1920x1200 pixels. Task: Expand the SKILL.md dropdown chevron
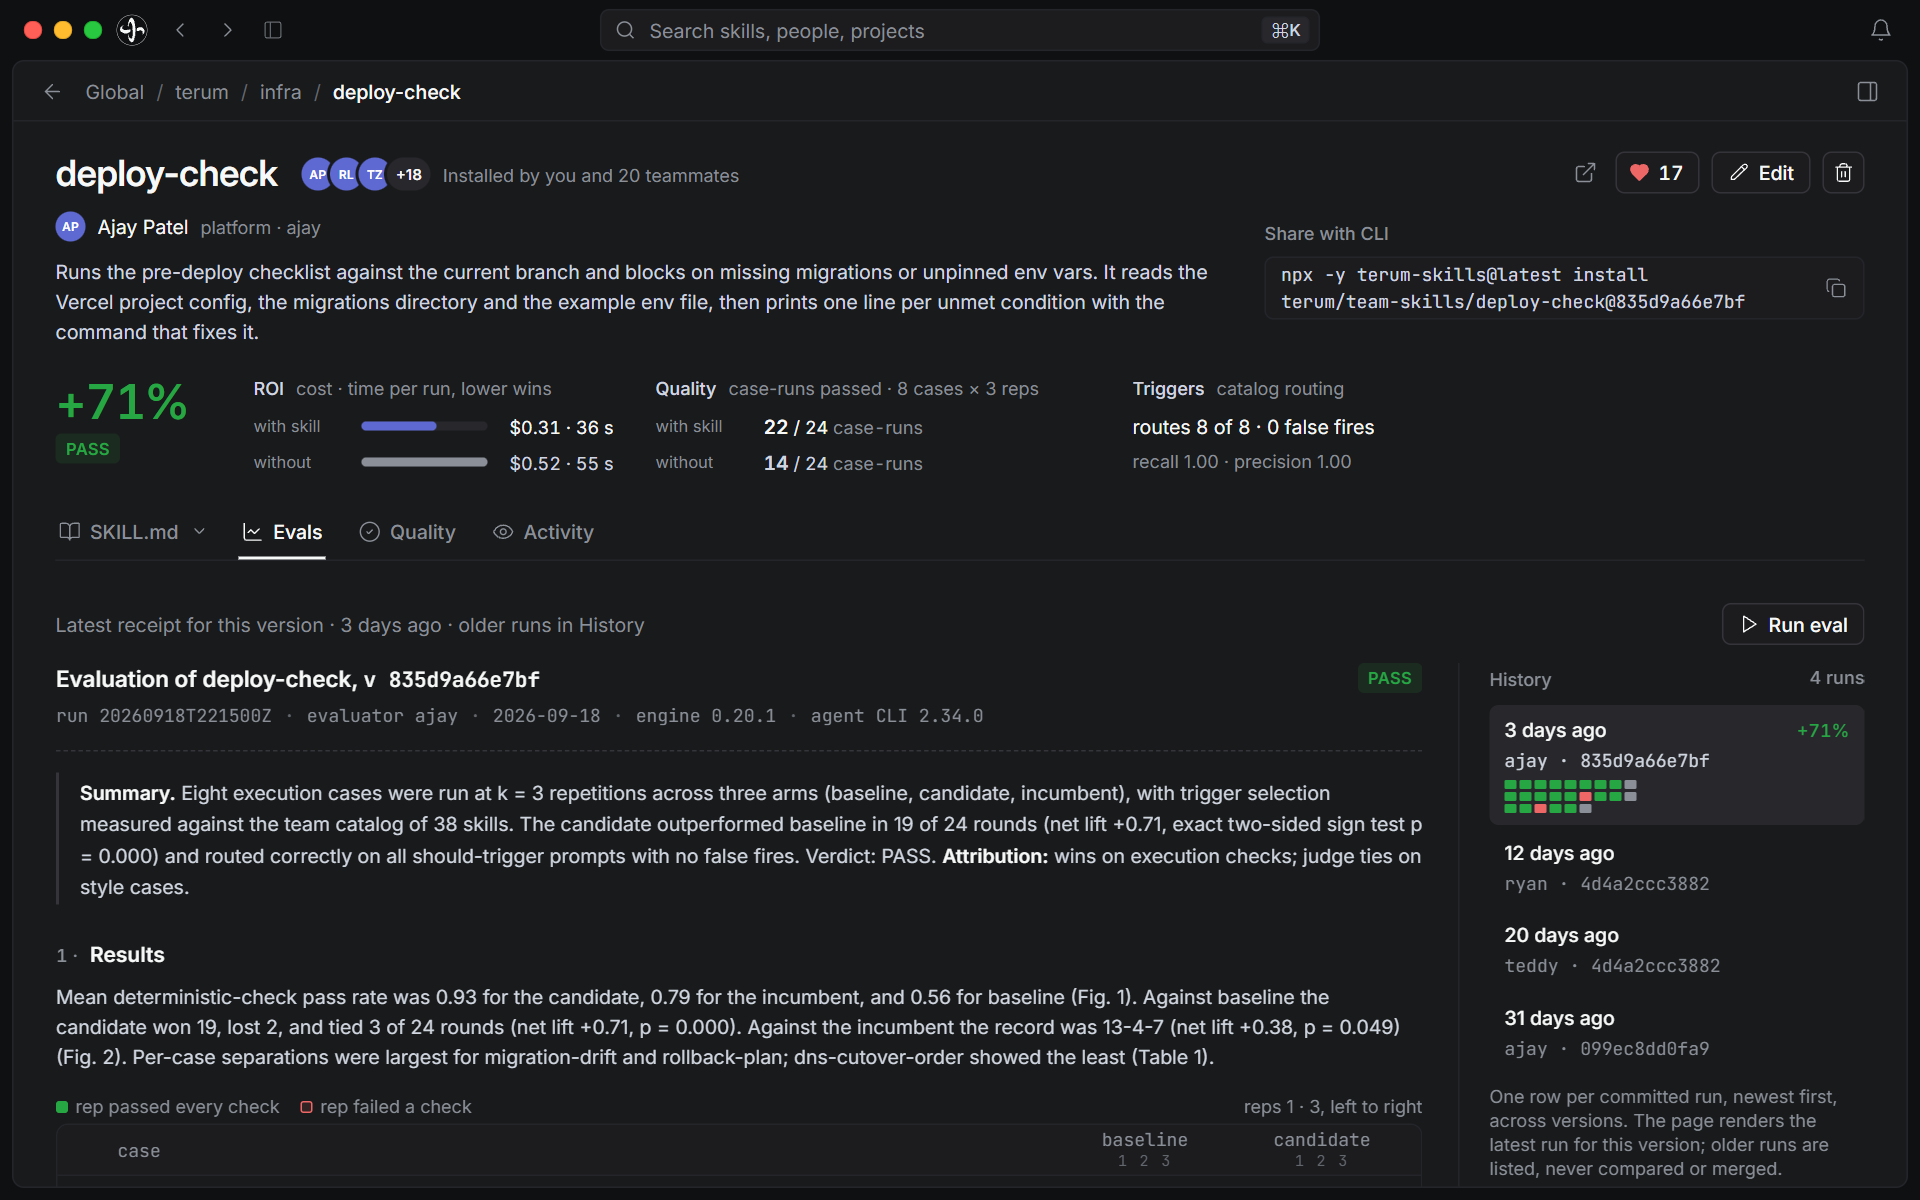point(199,532)
